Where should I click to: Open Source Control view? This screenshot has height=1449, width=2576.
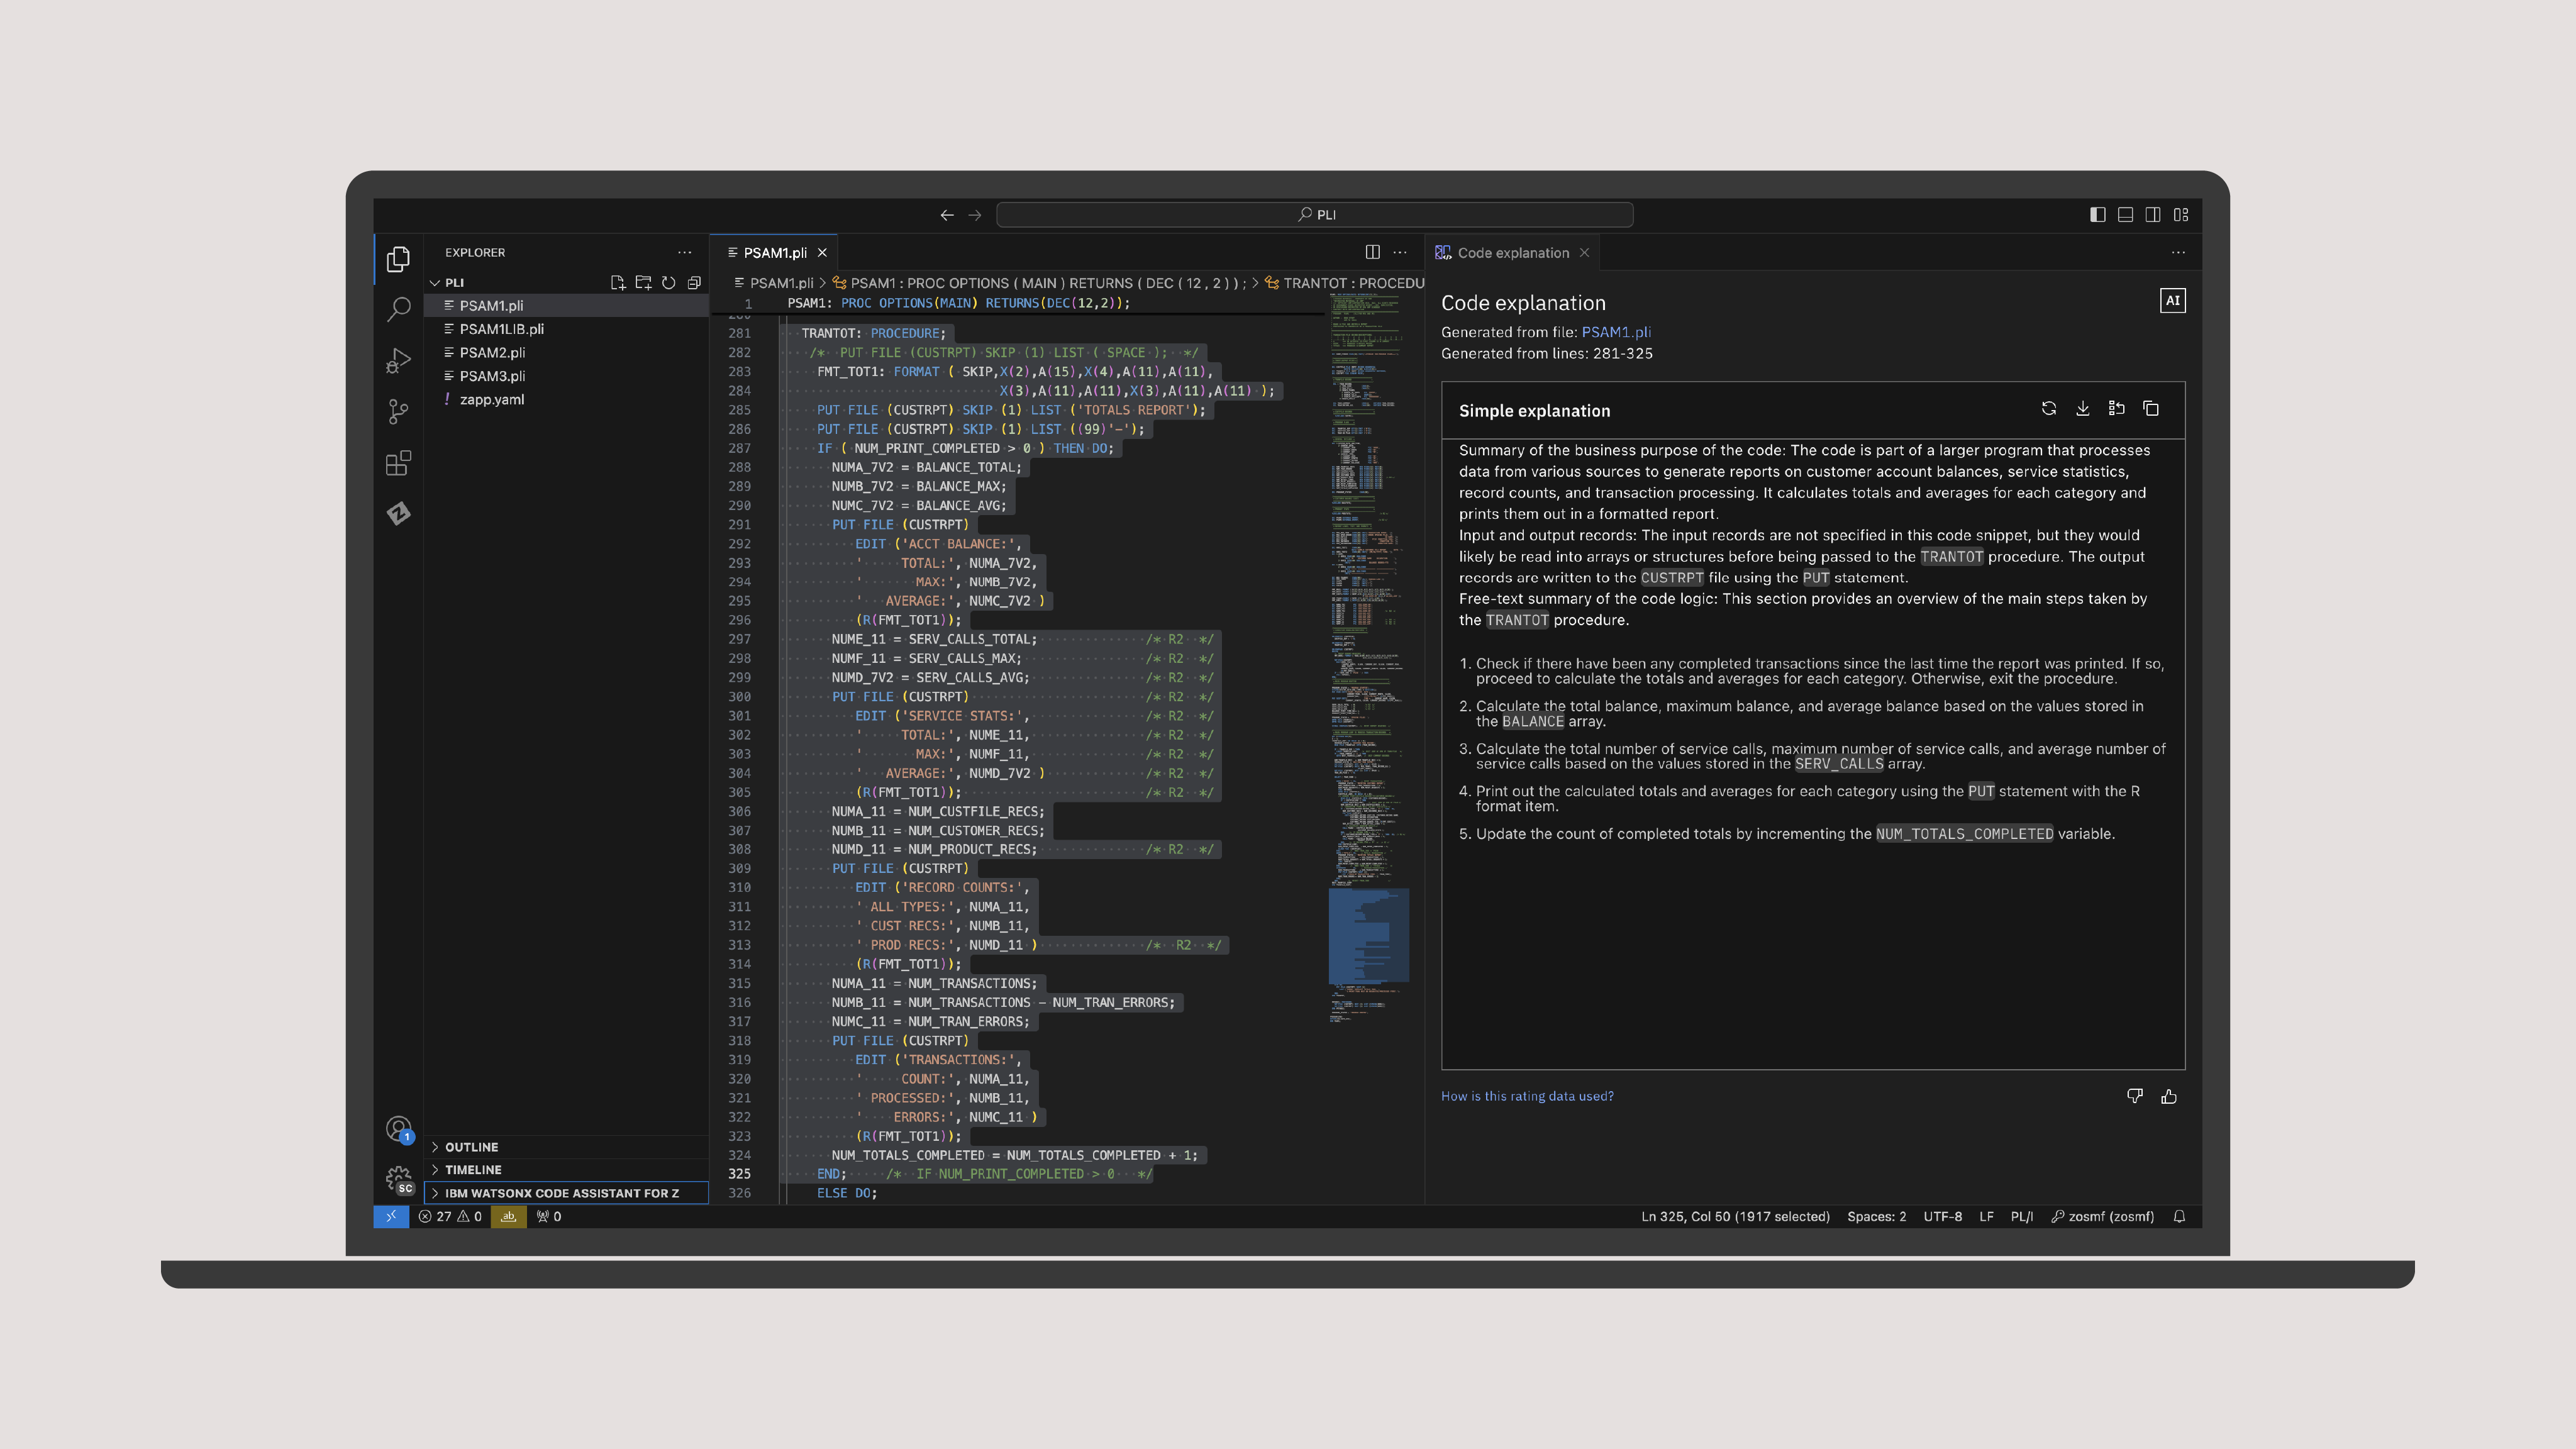coord(398,412)
